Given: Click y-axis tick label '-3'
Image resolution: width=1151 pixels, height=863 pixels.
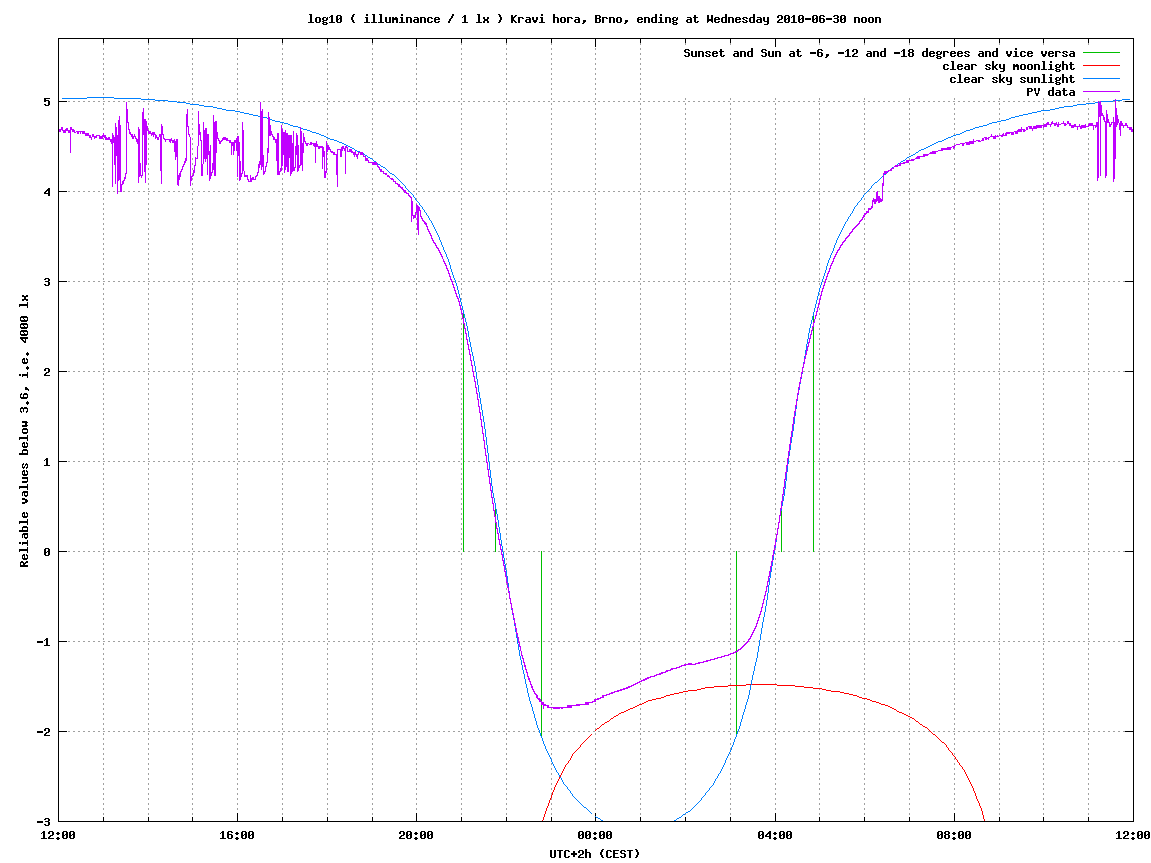Looking at the screenshot, I should pos(43,821).
